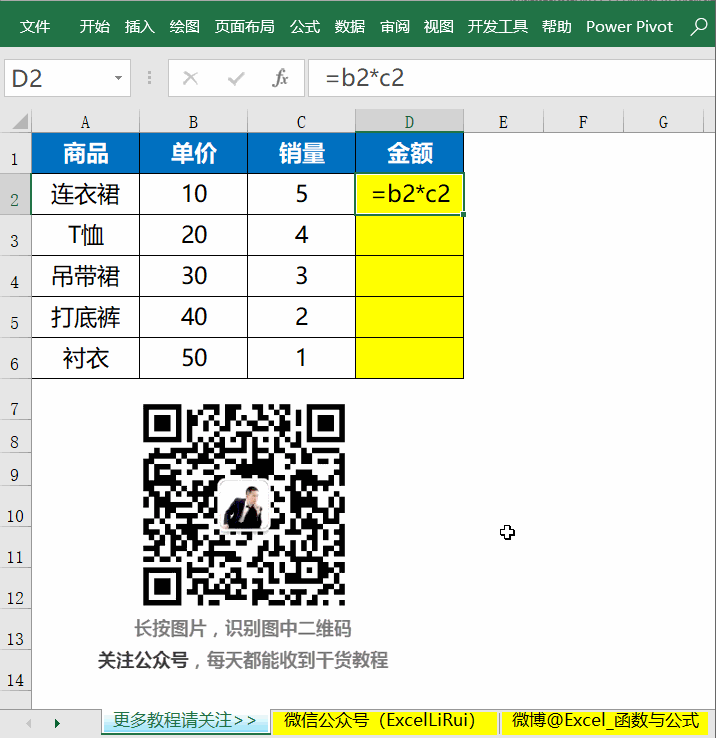The image size is (716, 738).
Task: Click the QR code image
Action: coord(244,504)
